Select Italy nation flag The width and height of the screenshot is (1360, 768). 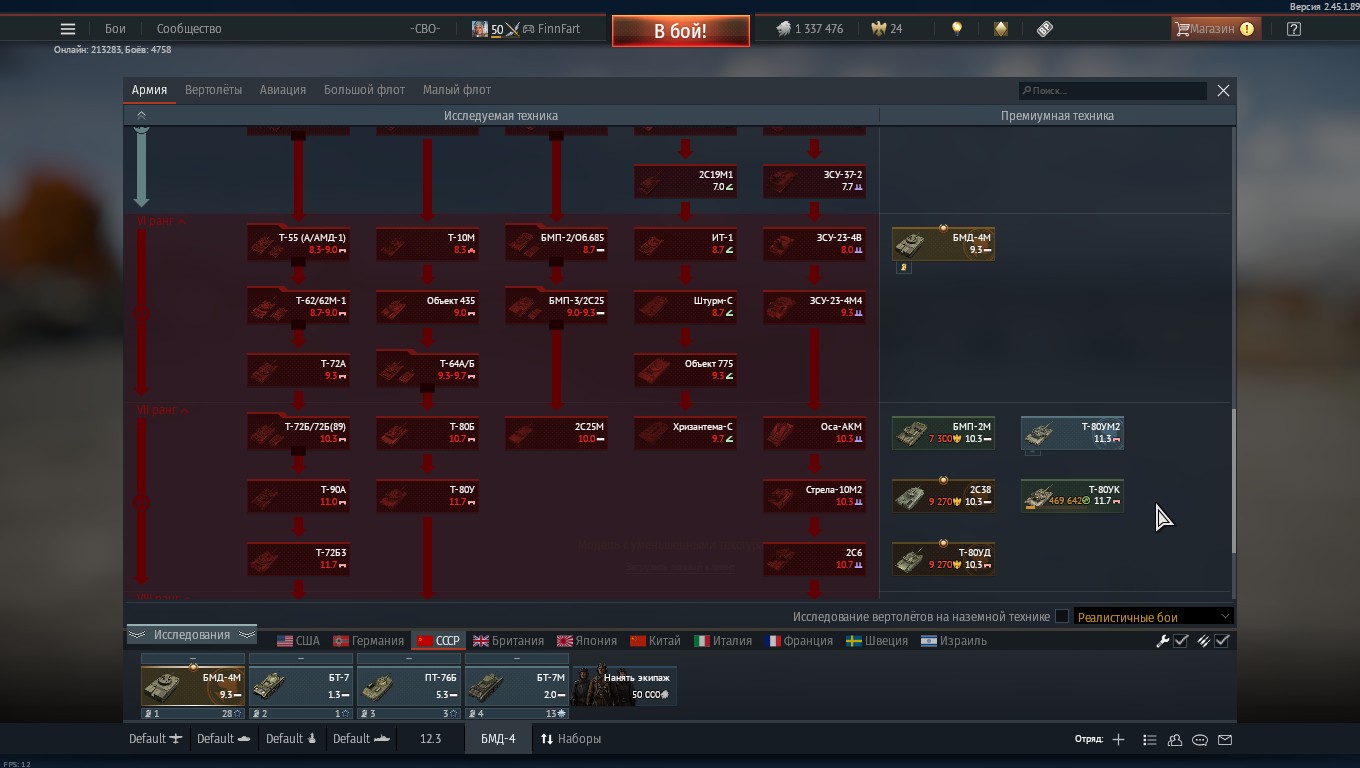[x=723, y=641]
